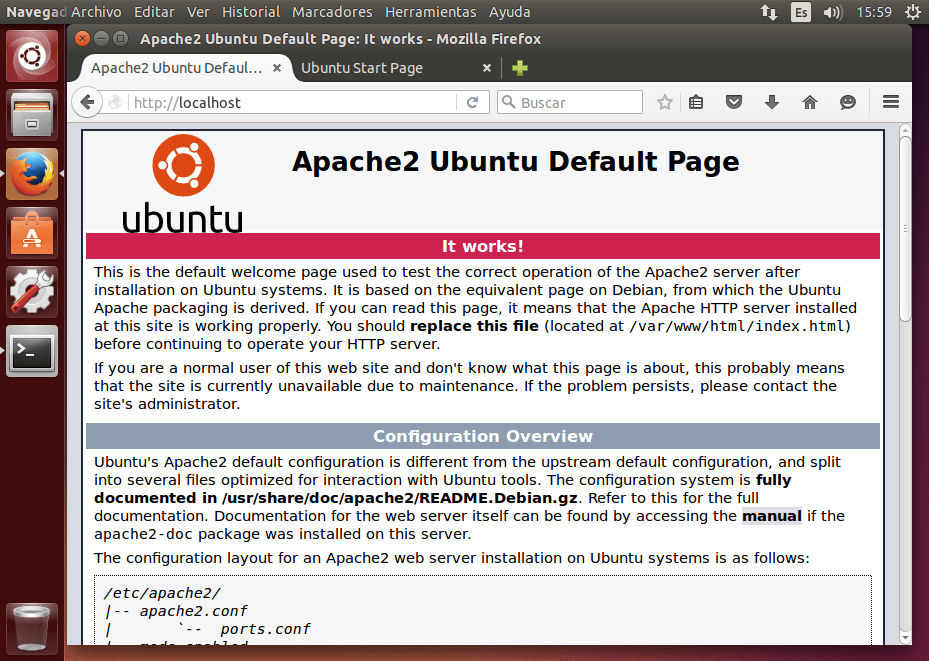Click the Ubuntu logo image on page
This screenshot has height=661, width=929.
coord(182,184)
